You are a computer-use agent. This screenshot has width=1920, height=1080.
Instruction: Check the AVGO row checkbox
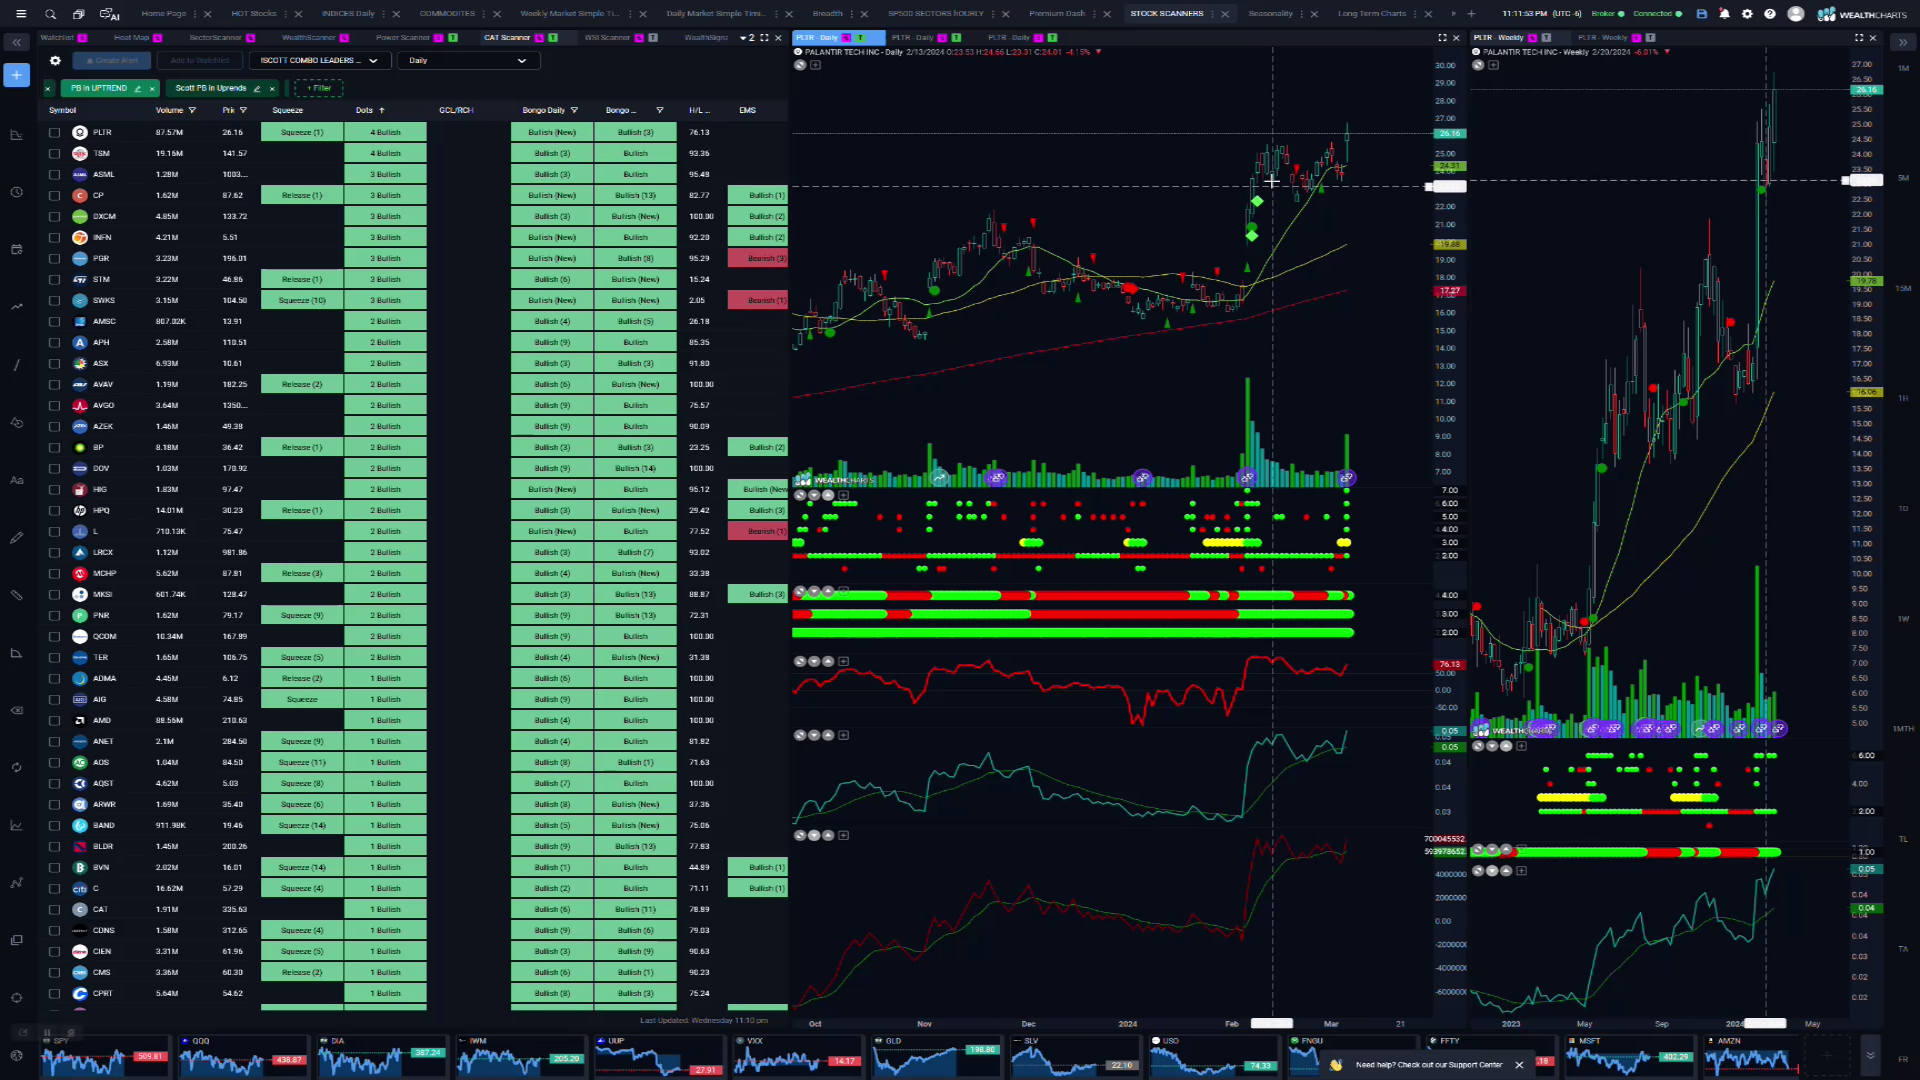click(x=54, y=405)
